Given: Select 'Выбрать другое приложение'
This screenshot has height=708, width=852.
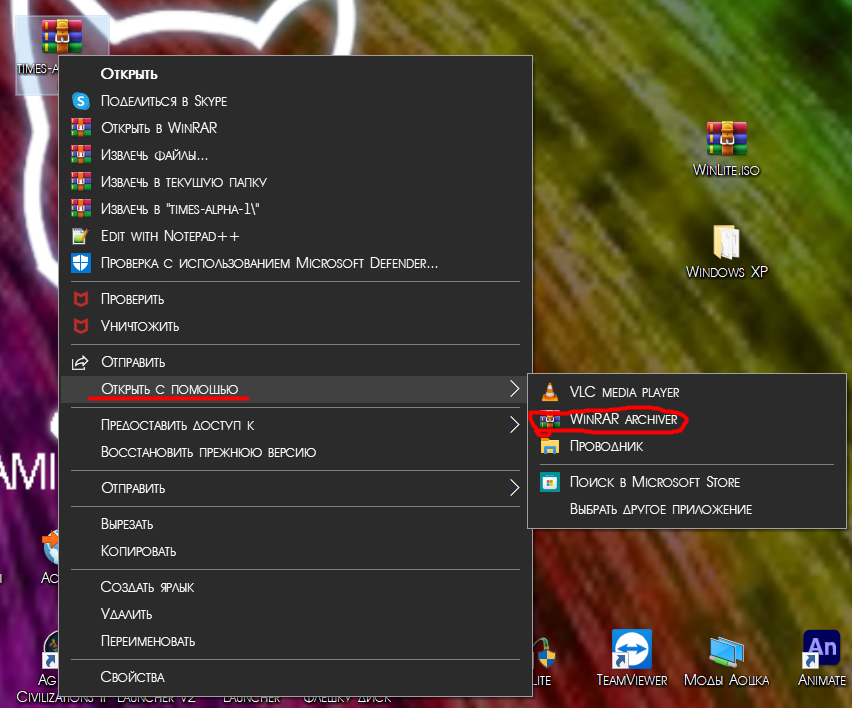Looking at the screenshot, I should (x=687, y=509).
